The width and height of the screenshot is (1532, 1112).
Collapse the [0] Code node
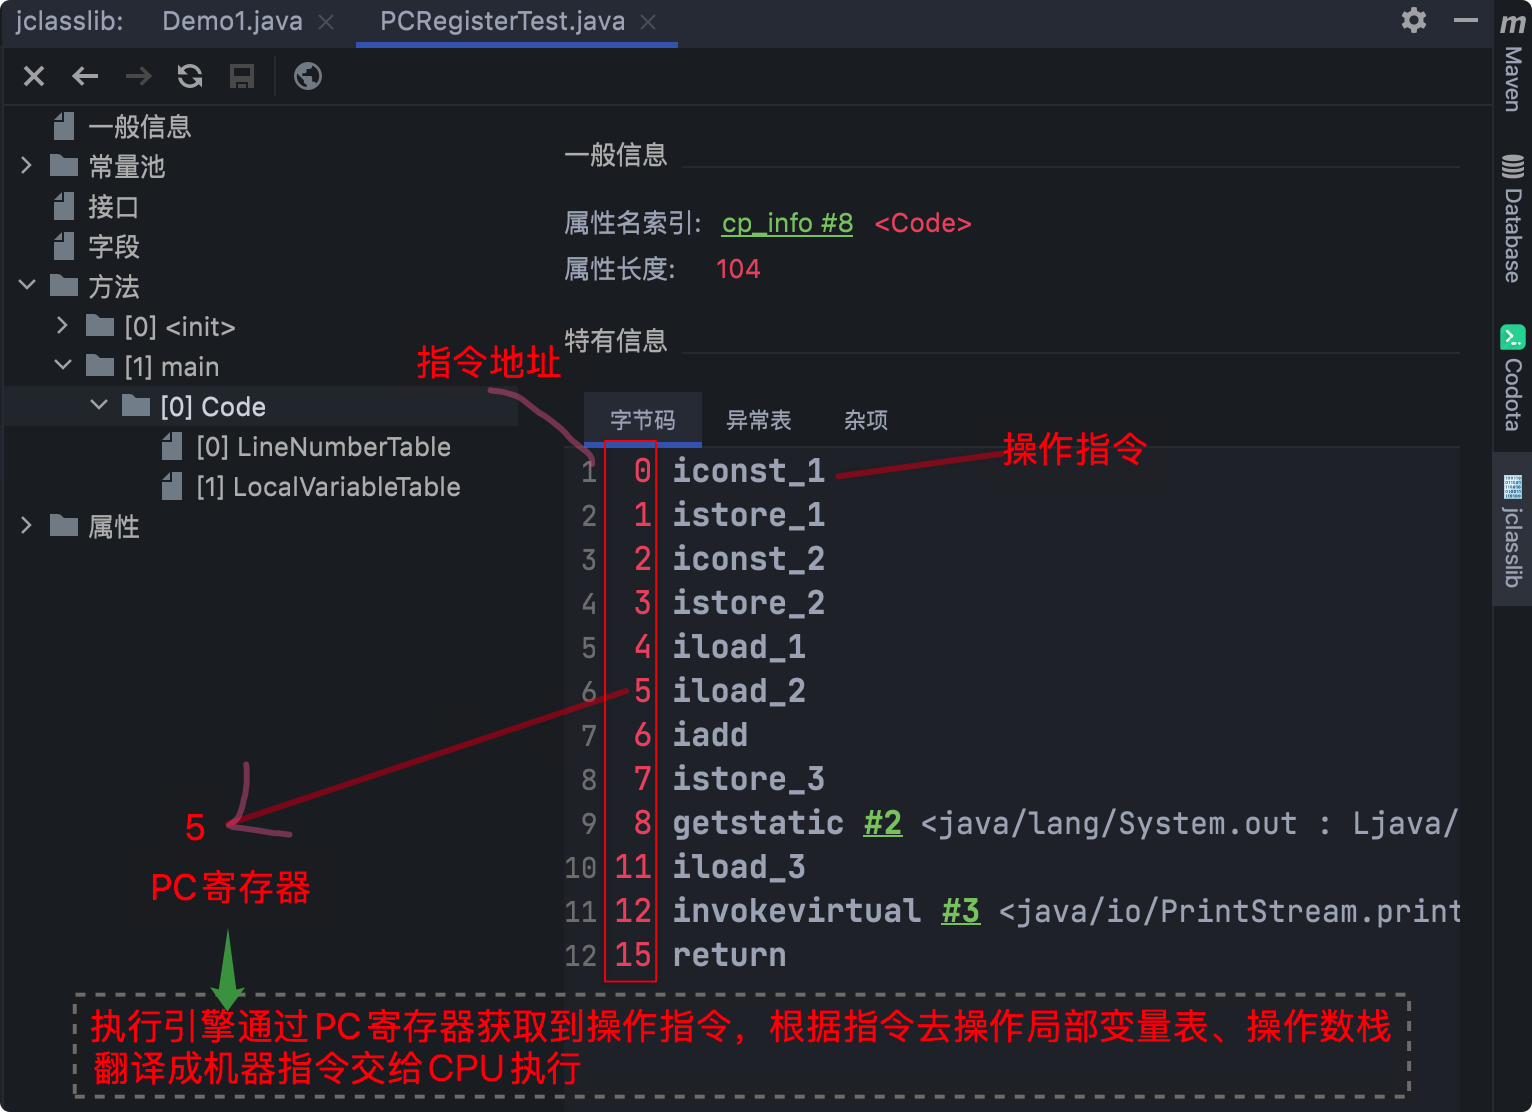point(99,406)
